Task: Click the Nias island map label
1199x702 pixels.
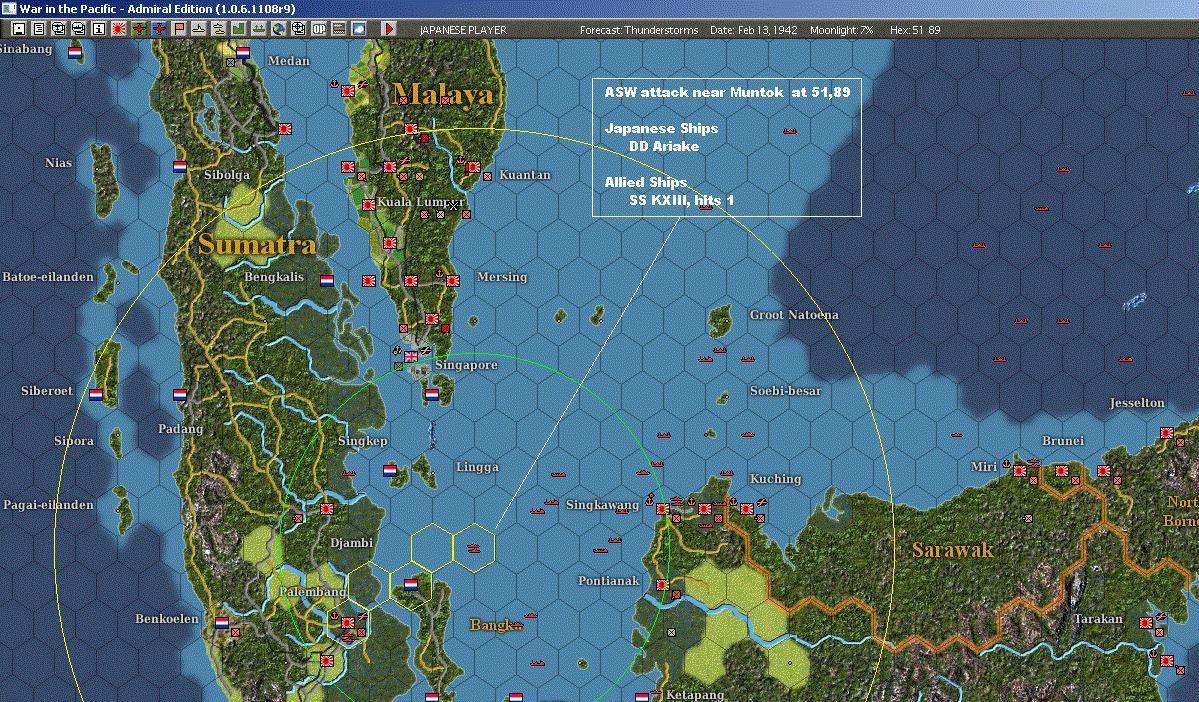Action: point(58,163)
